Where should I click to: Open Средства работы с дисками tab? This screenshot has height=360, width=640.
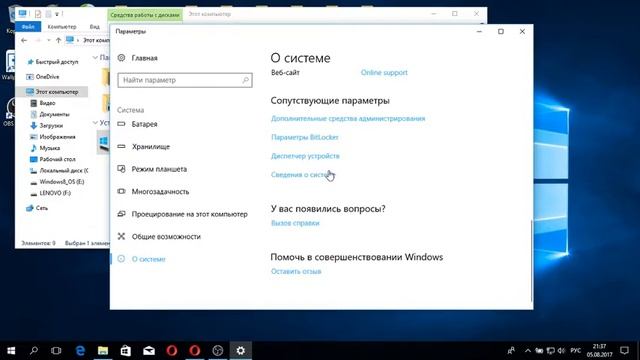pos(145,15)
